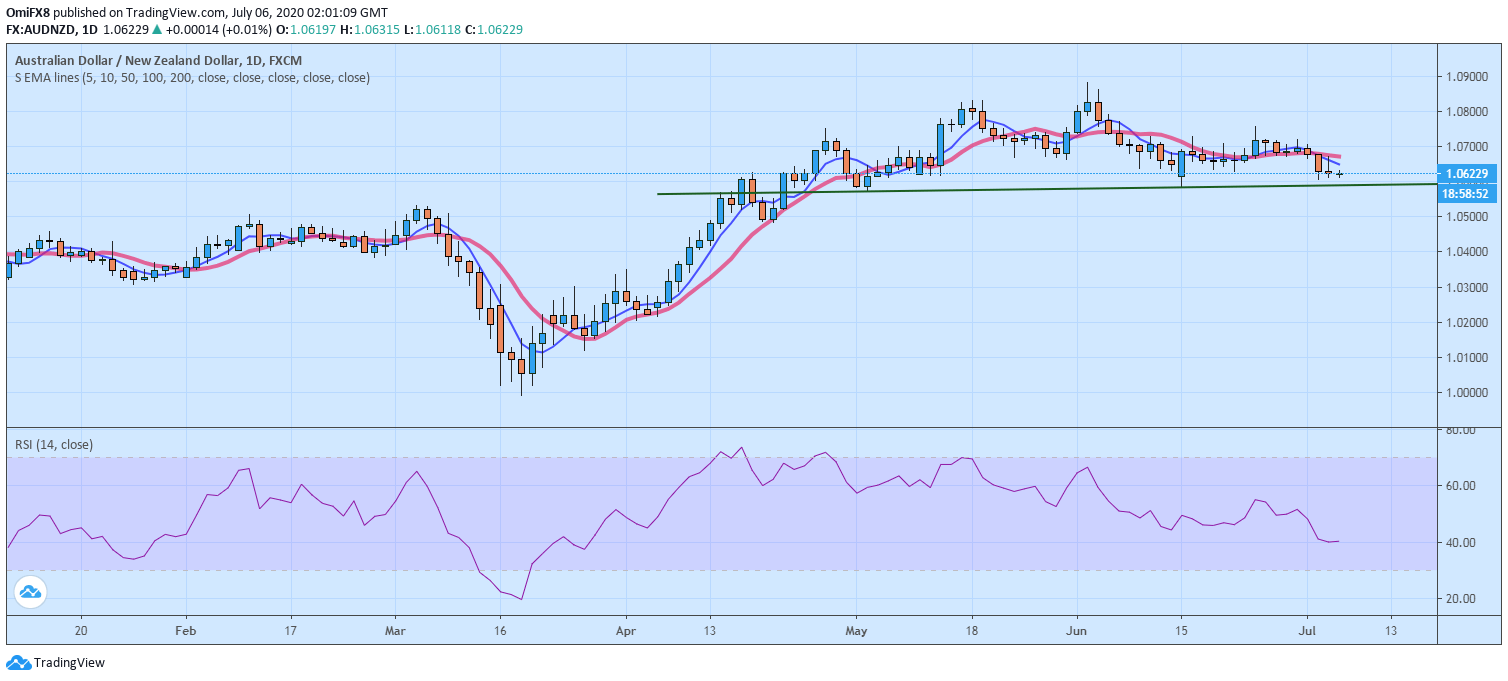Click the 'Apr' date label on time axis

tap(625, 631)
